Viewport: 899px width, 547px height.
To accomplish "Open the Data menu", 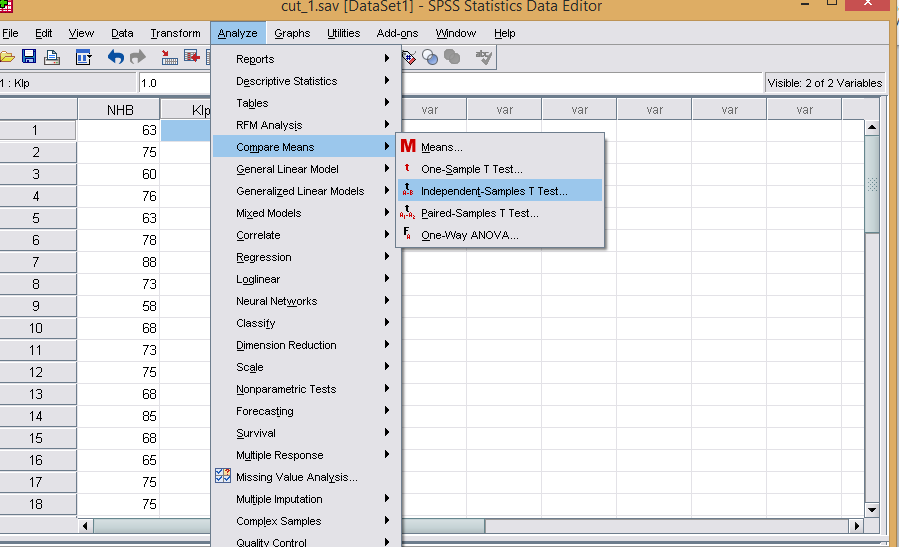I will [x=122, y=33].
